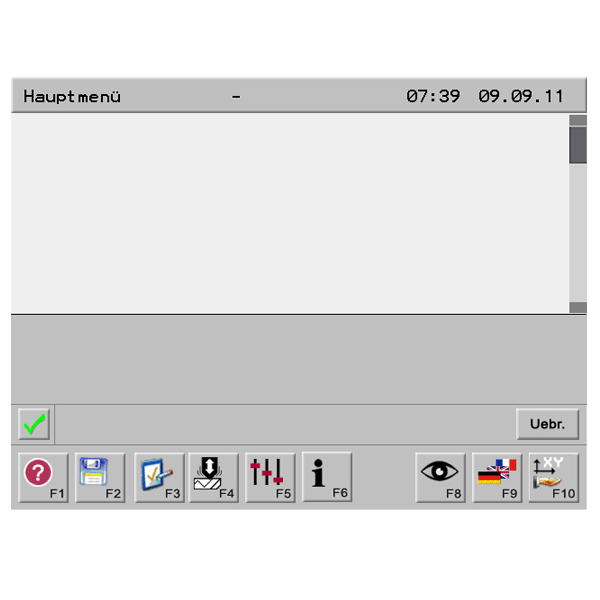The height and width of the screenshot is (600, 600).
Task: Click the F2 floppy disk save icon
Action: pyautogui.click(x=100, y=478)
